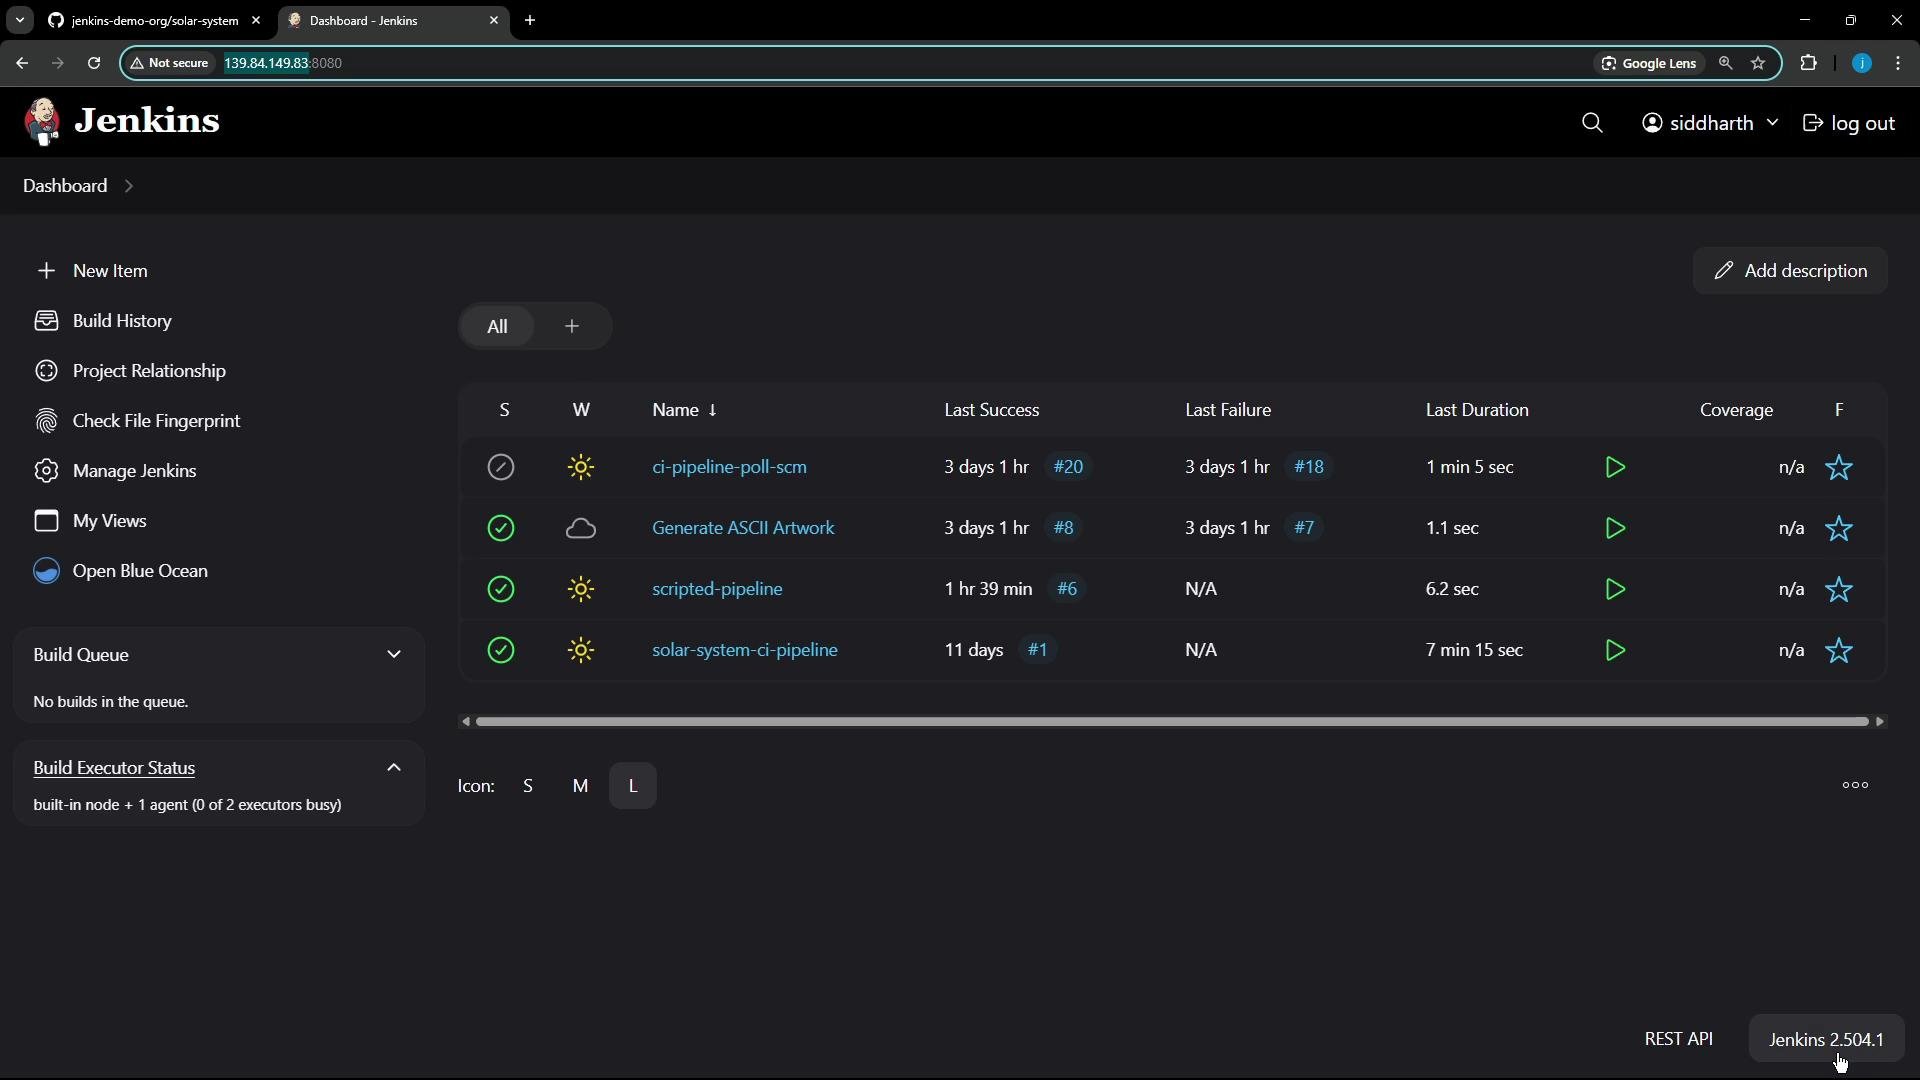
Task: Click sunny weather icon for solar-system-ci-pipeline
Action: pyautogui.click(x=581, y=650)
